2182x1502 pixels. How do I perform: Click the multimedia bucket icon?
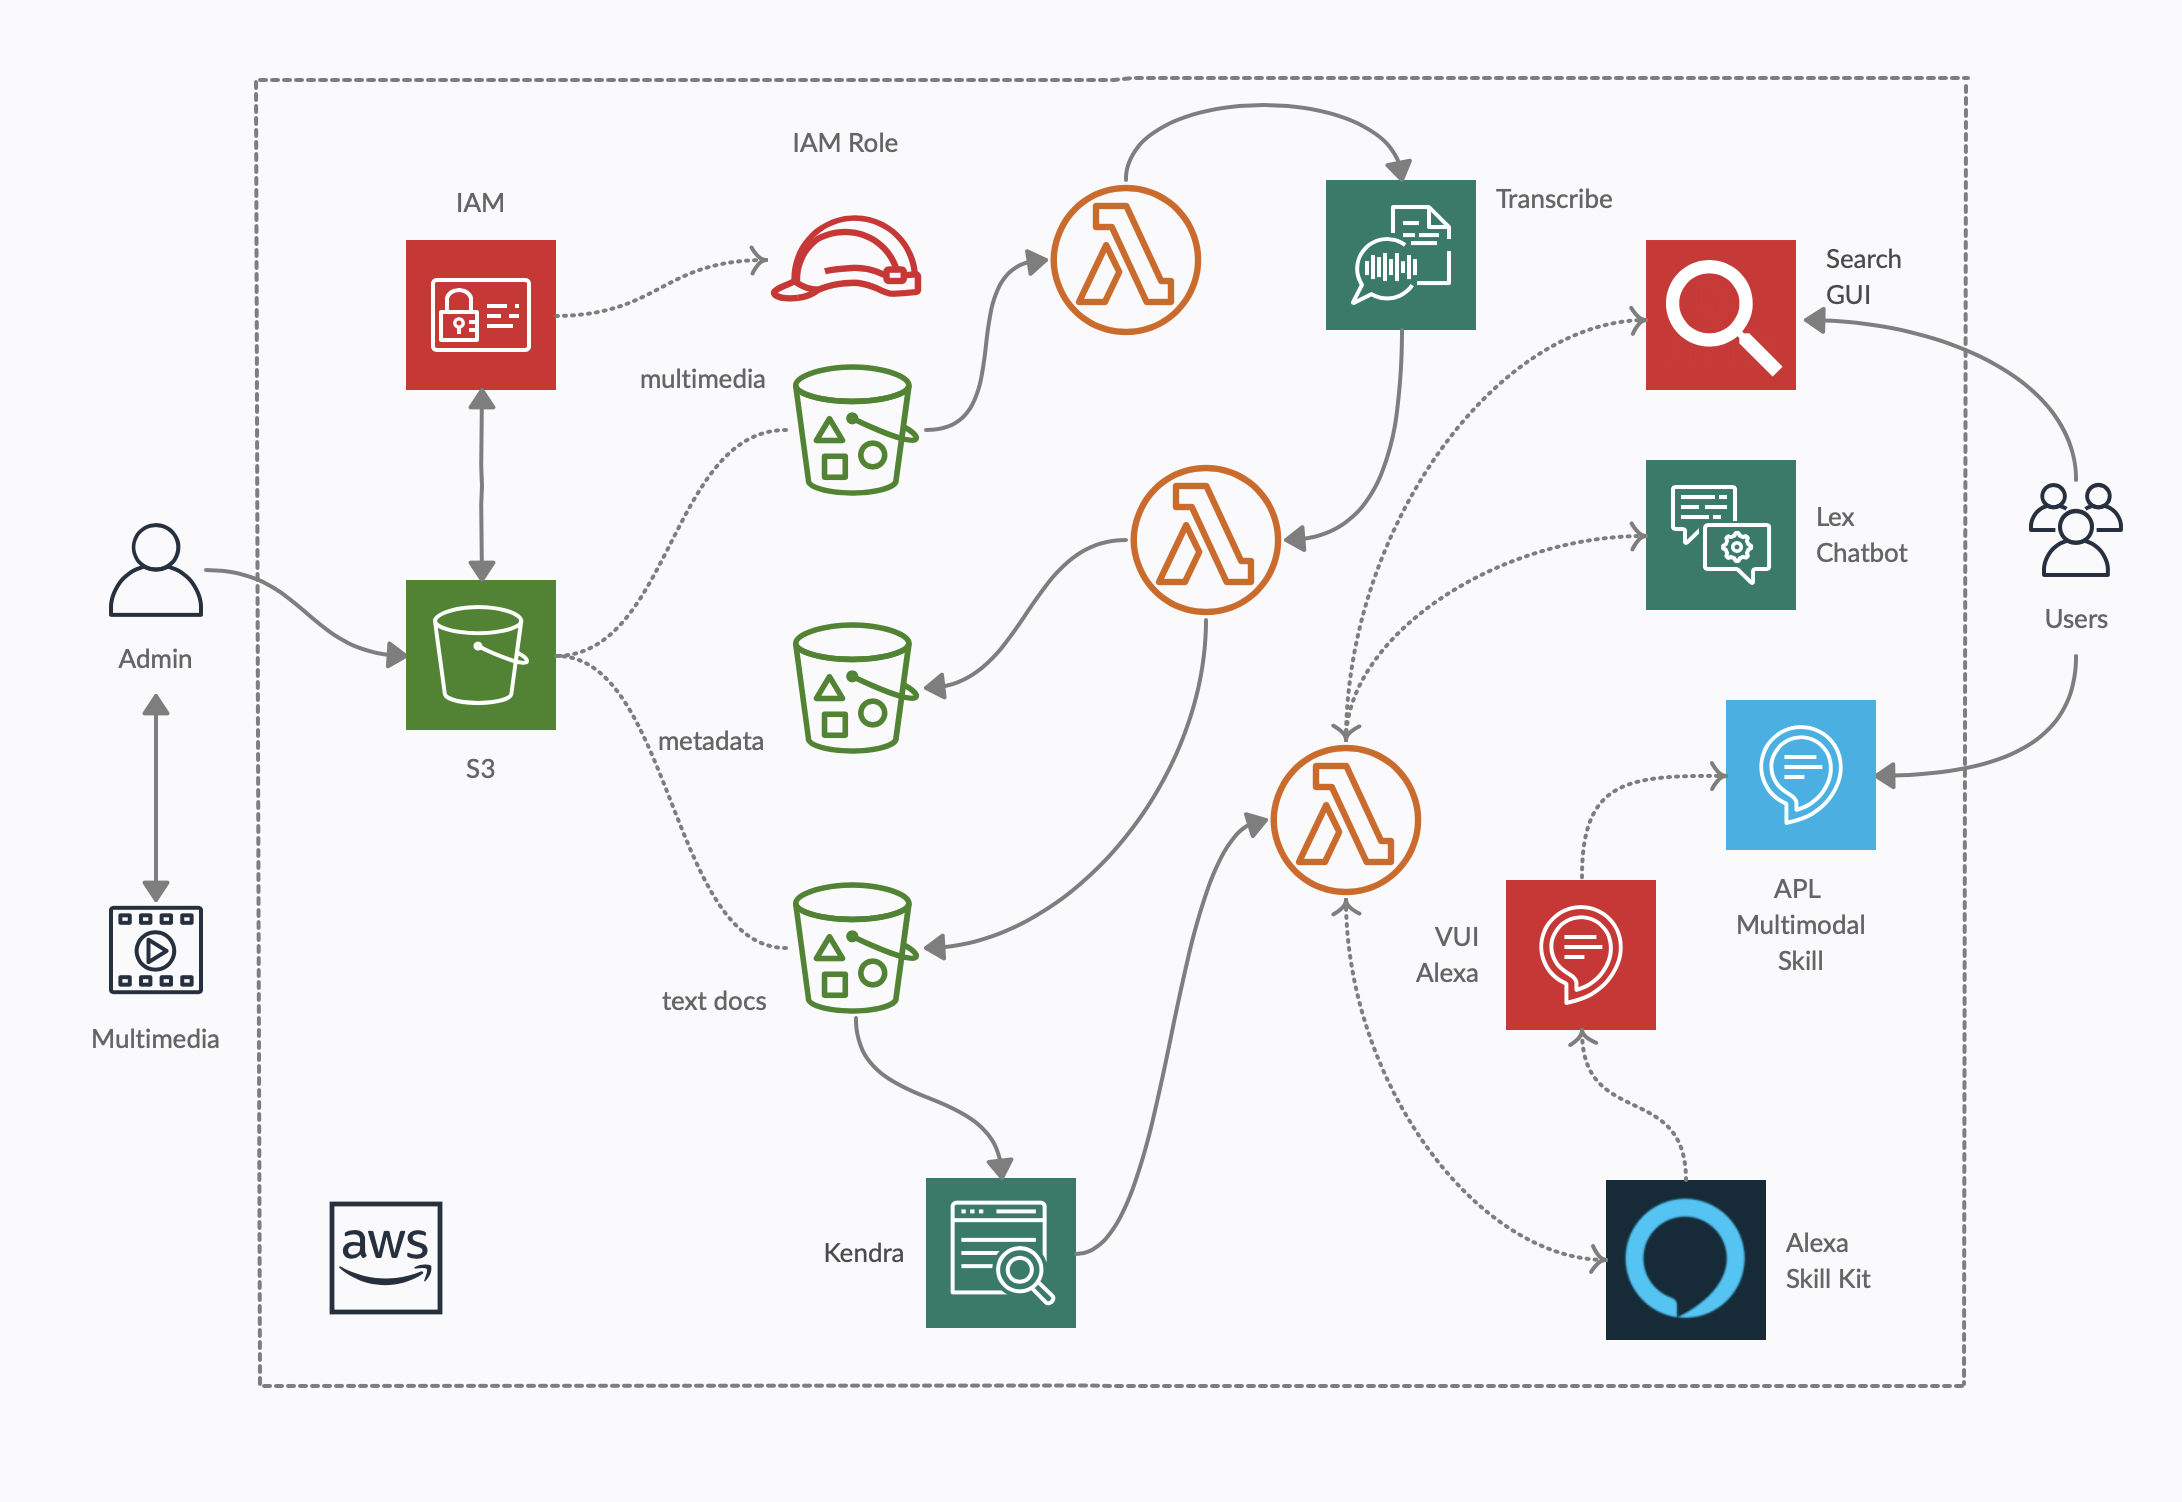(x=853, y=430)
